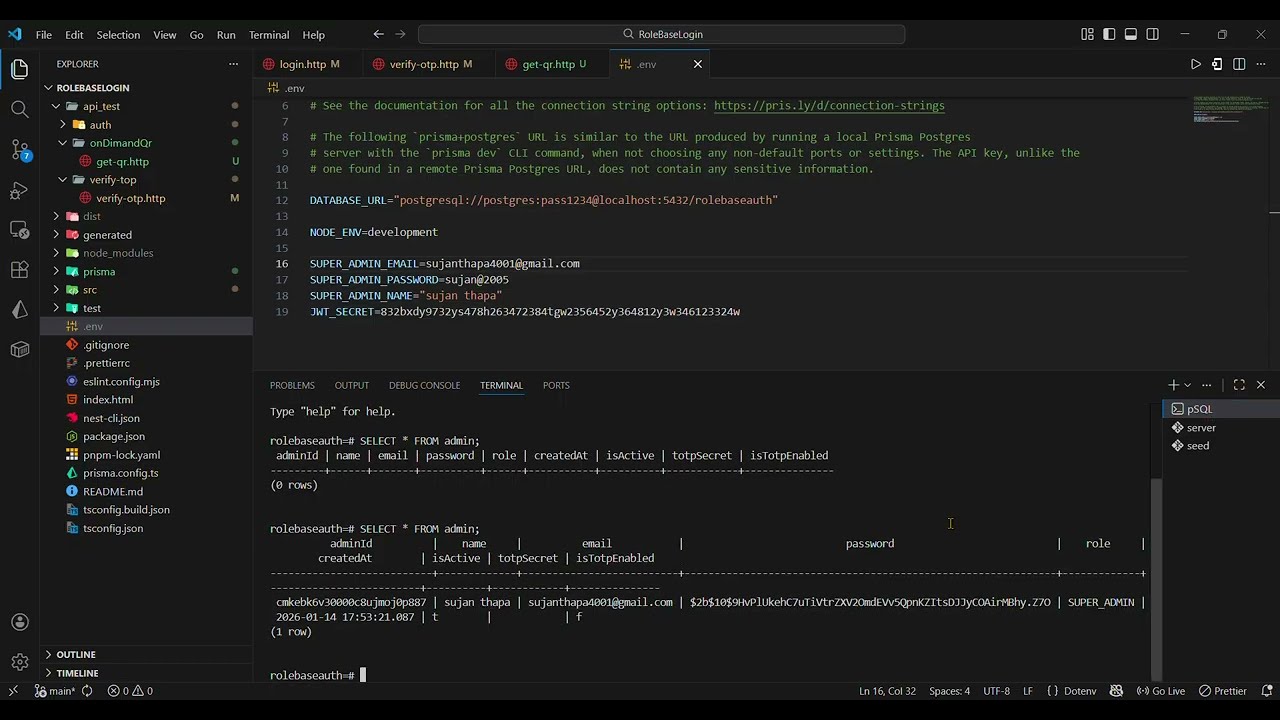Open the new terminal launch profile dropdown
Image resolution: width=1280 pixels, height=720 pixels.
(x=1187, y=385)
